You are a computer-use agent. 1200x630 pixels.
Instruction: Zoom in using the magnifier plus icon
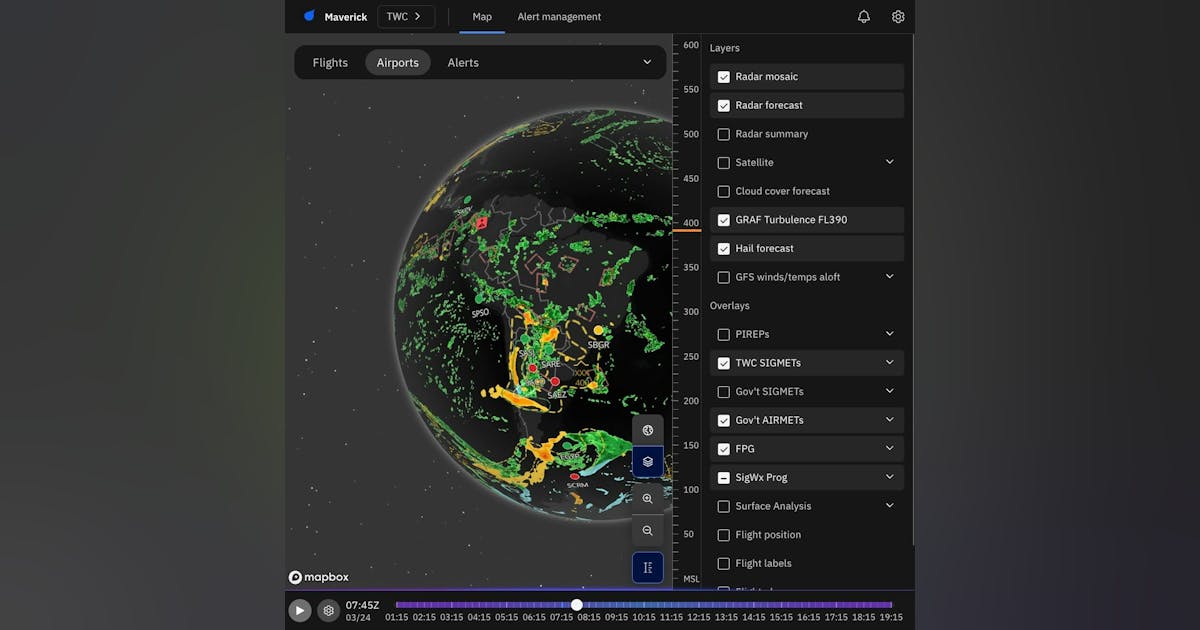click(x=647, y=499)
